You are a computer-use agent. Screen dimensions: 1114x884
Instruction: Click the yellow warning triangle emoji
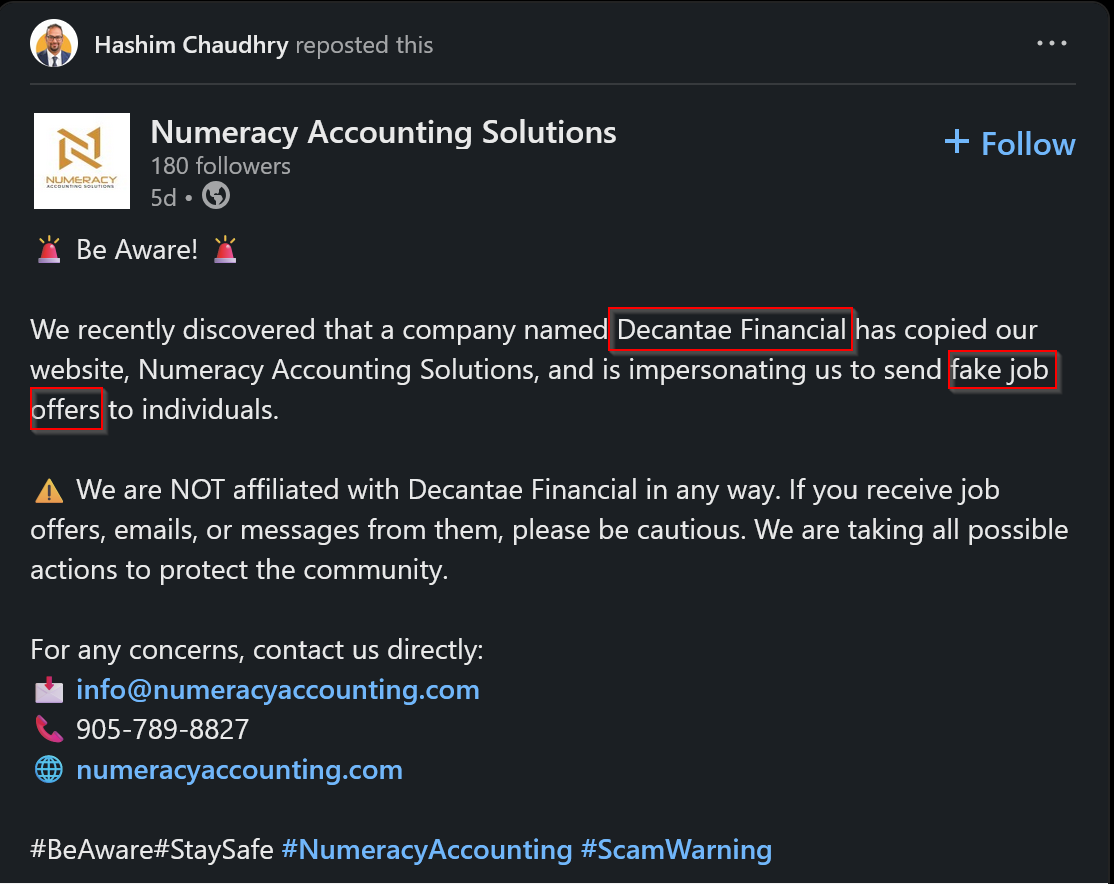[x=48, y=491]
